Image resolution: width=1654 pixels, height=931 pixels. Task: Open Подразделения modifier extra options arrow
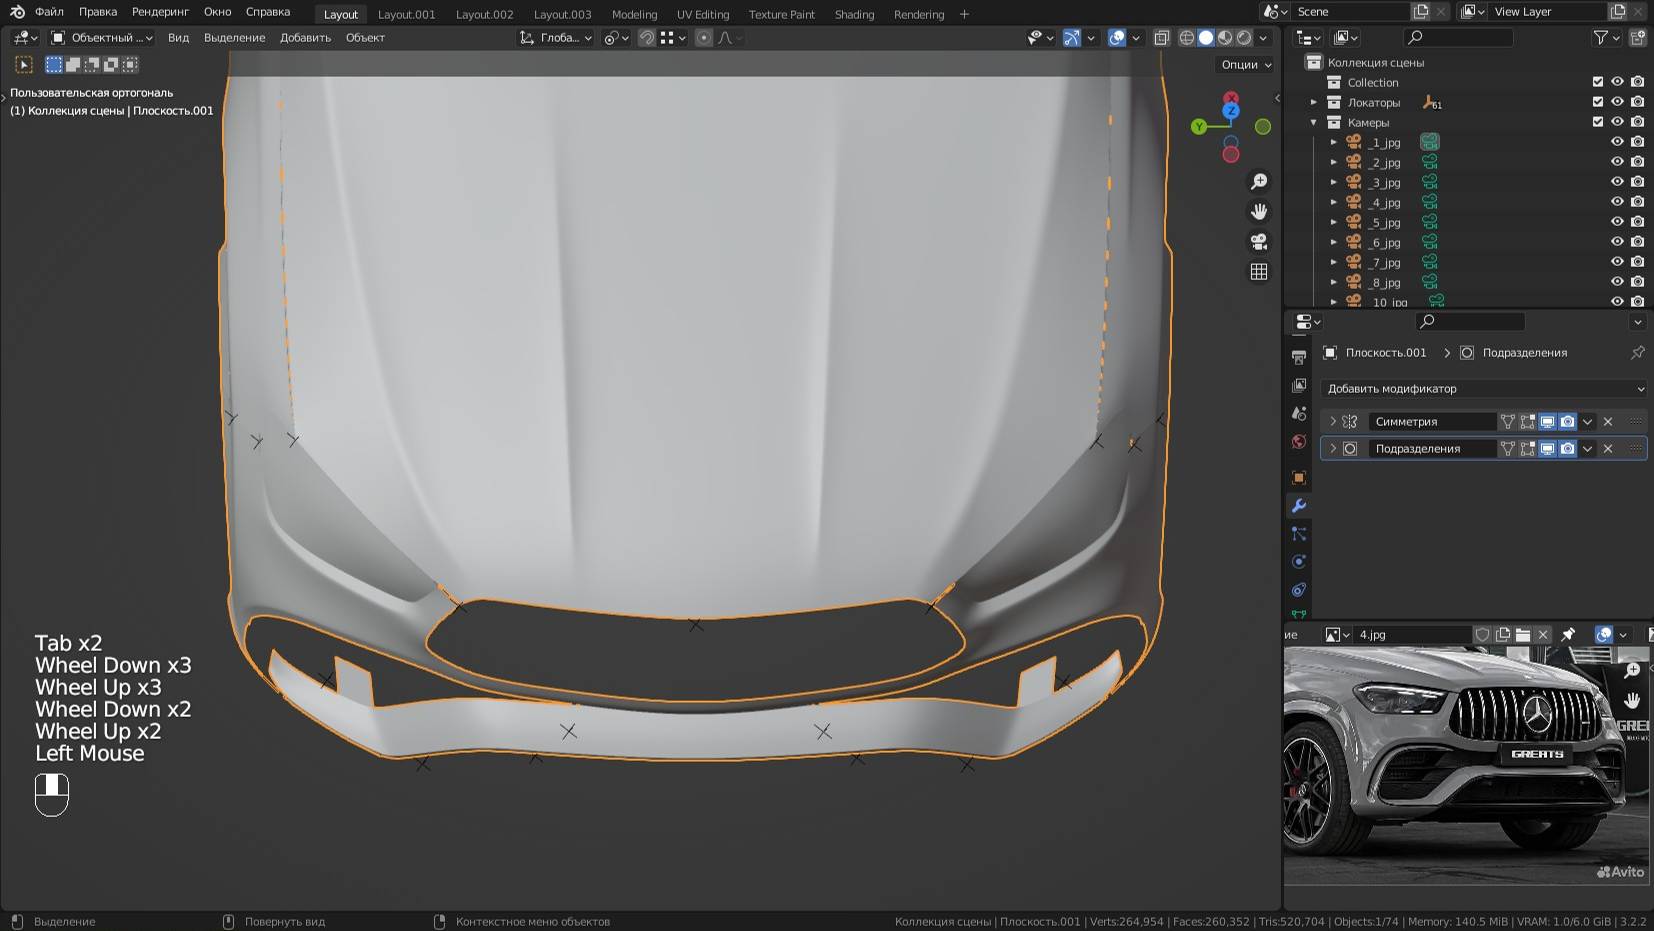[x=1587, y=449]
